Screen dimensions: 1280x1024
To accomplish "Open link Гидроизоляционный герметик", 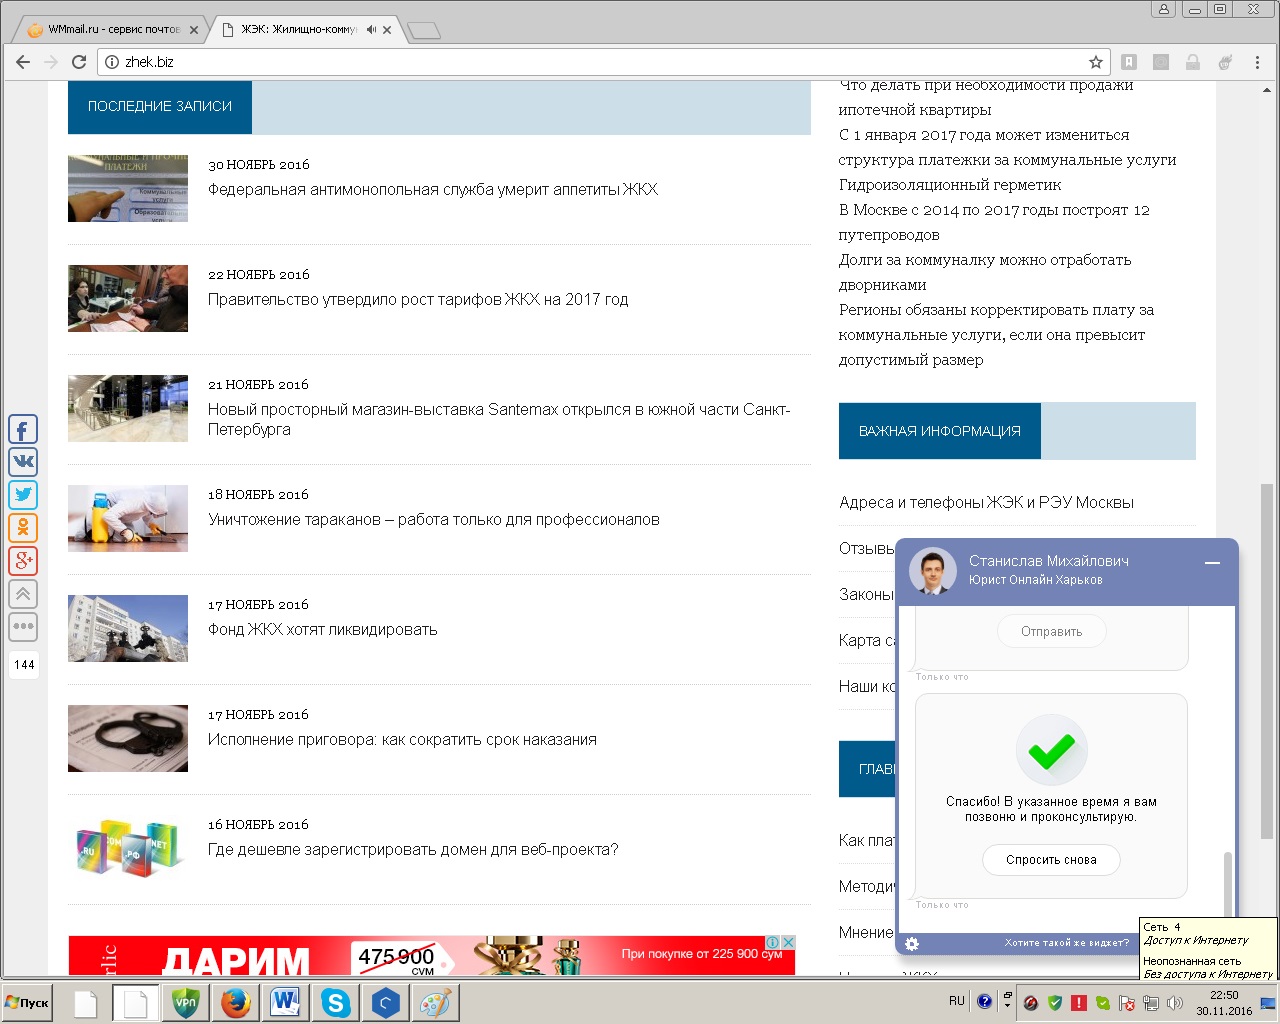I will tap(950, 184).
